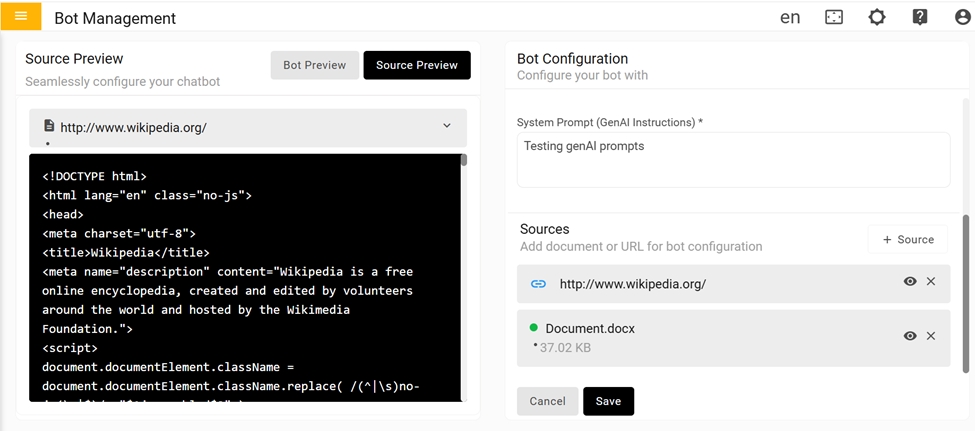Select the Source Preview tab
Screen dimensions: 975x431
(416, 65)
